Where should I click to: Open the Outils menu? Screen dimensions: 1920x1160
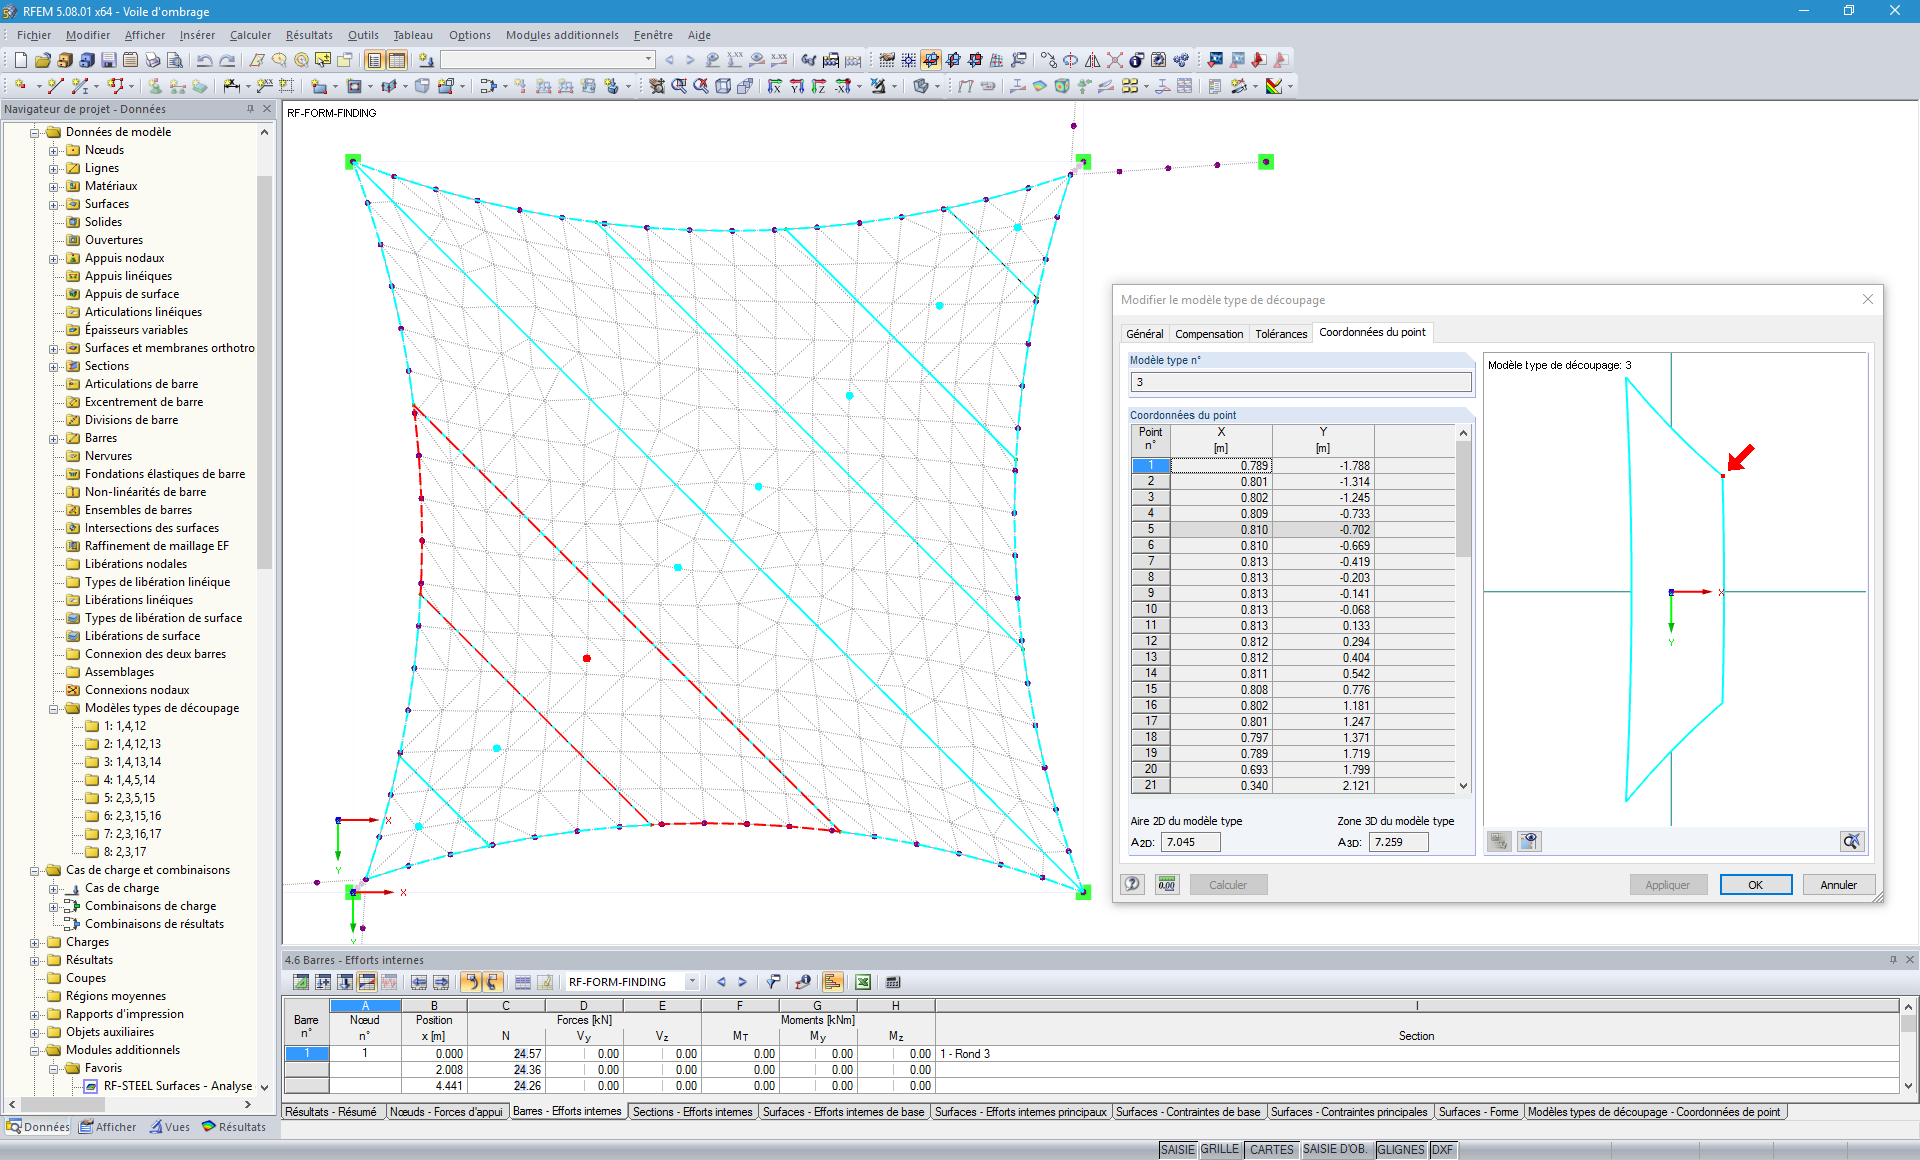coord(363,35)
